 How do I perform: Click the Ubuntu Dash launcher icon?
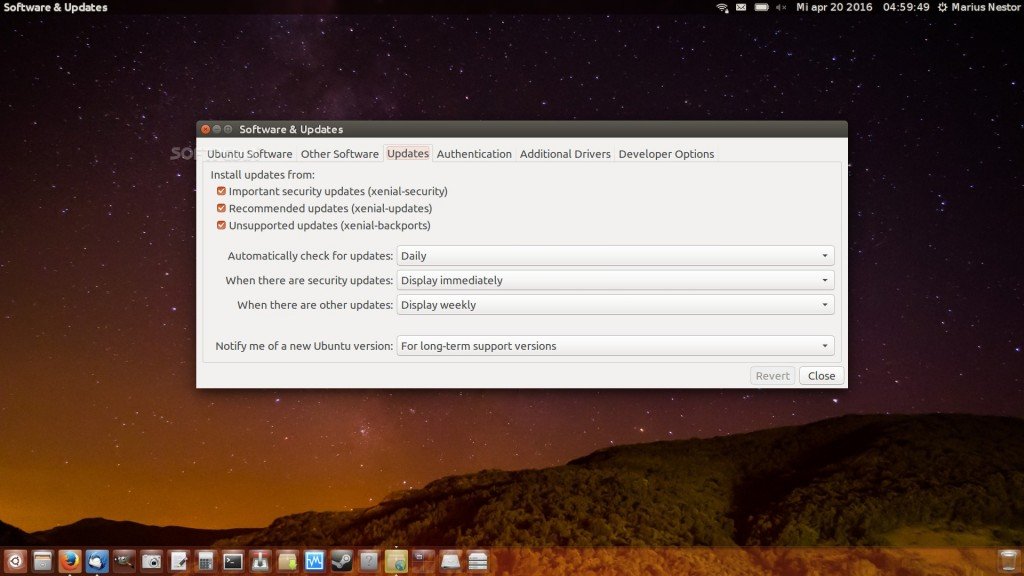16,561
